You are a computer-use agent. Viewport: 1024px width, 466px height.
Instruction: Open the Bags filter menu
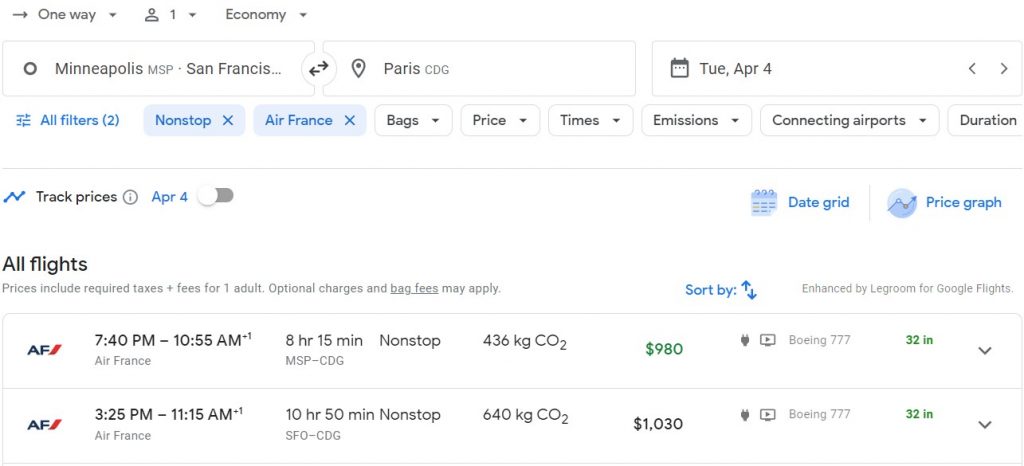pos(413,120)
